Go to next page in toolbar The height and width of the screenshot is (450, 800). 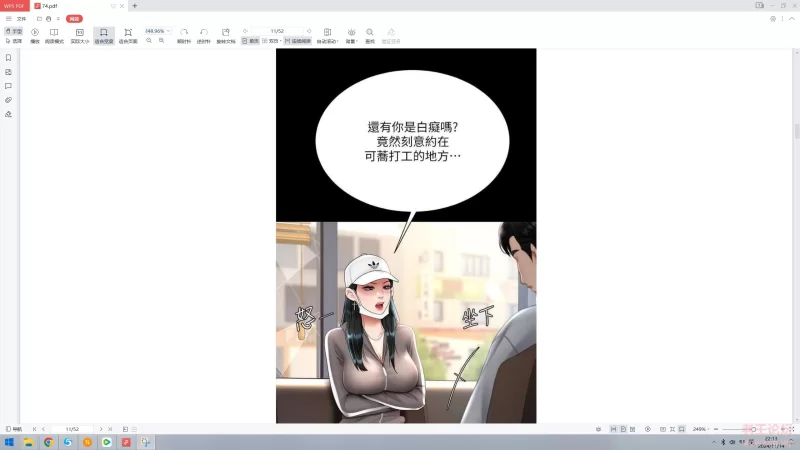pyautogui.click(x=309, y=31)
